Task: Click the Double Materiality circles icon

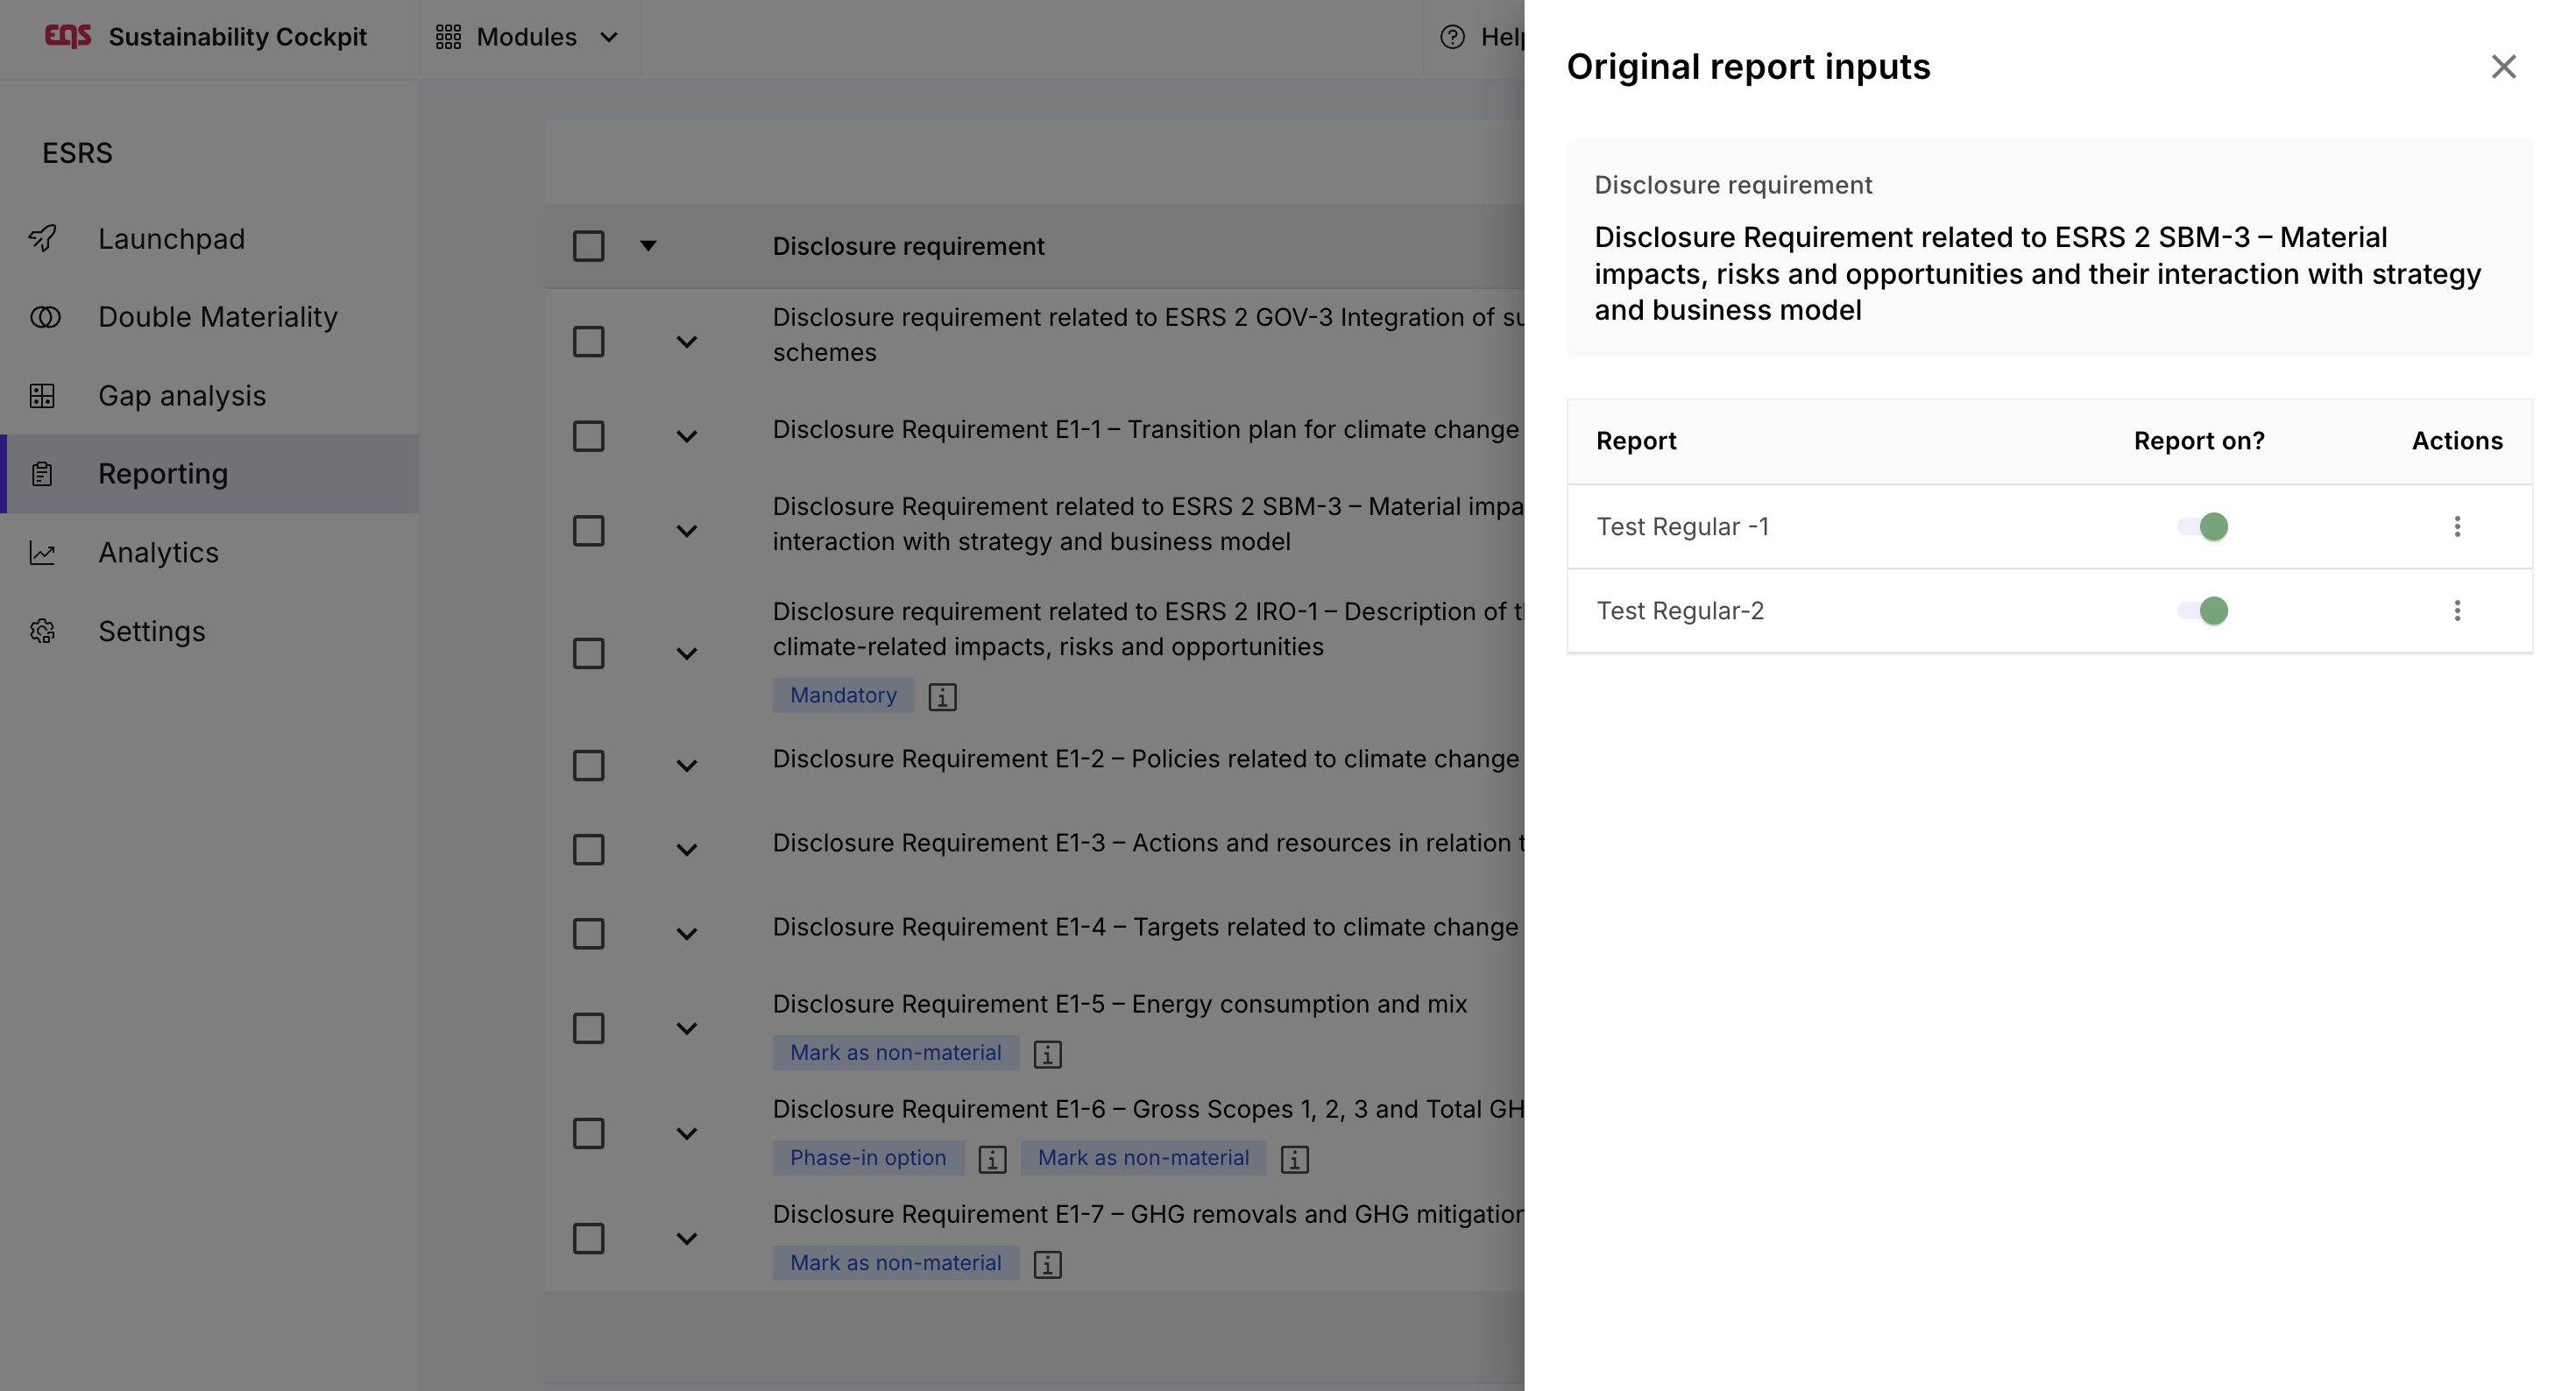Action: 44,317
